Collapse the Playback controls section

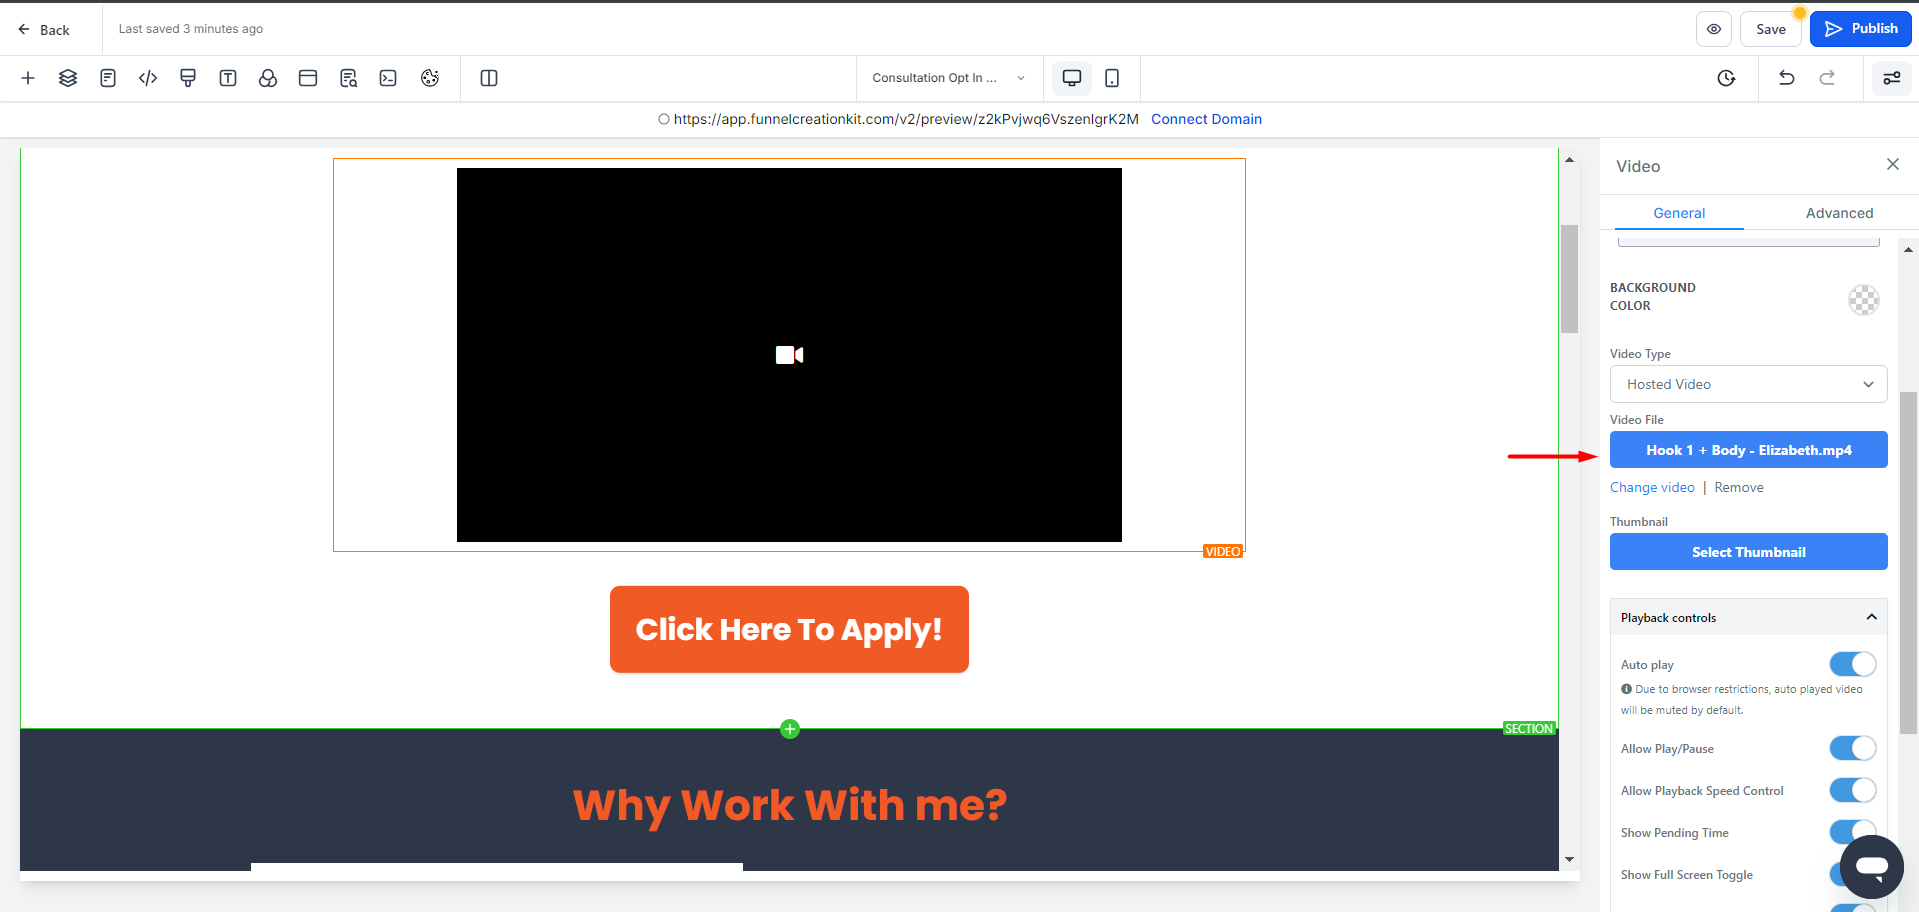pos(1871,618)
